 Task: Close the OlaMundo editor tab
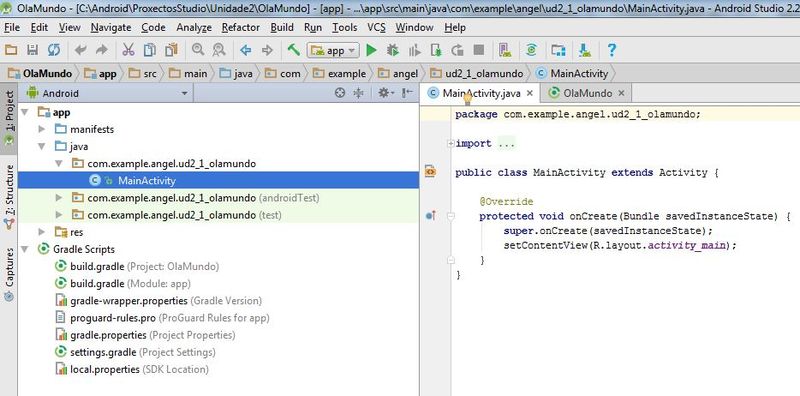(x=621, y=93)
